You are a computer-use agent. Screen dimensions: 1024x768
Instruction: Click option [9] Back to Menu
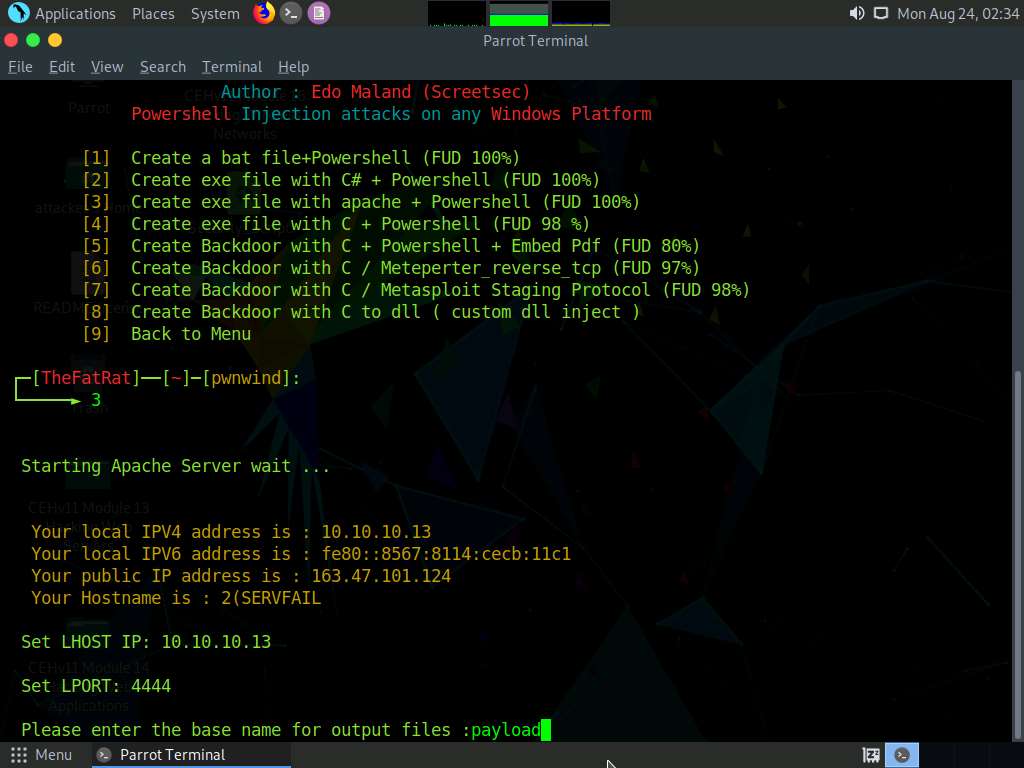[167, 334]
